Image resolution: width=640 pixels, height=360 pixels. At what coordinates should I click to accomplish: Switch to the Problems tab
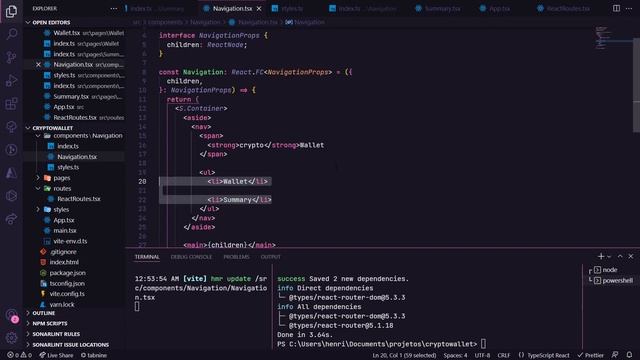236,257
